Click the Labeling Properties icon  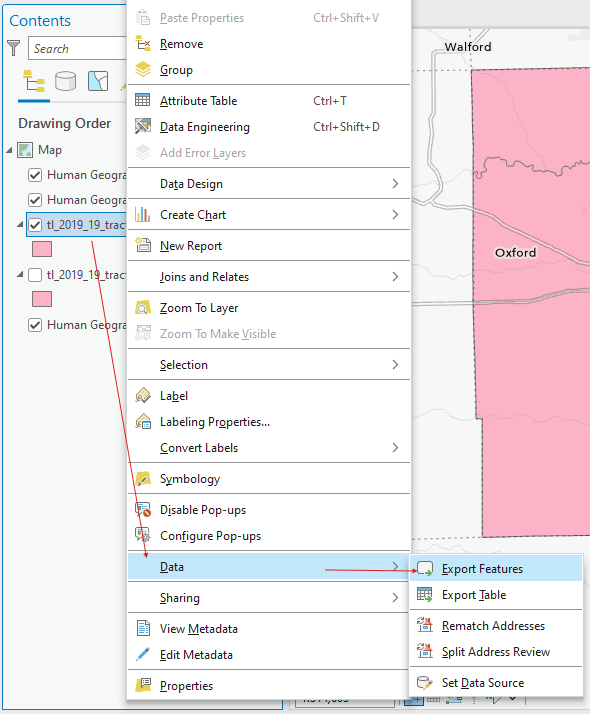[143, 422]
